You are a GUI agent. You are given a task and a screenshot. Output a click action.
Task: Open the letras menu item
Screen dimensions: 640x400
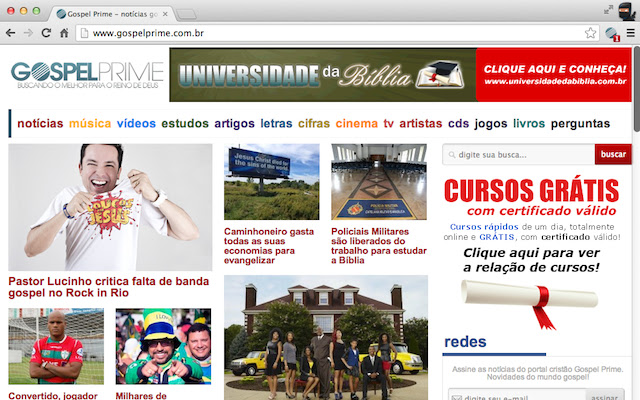[276, 123]
